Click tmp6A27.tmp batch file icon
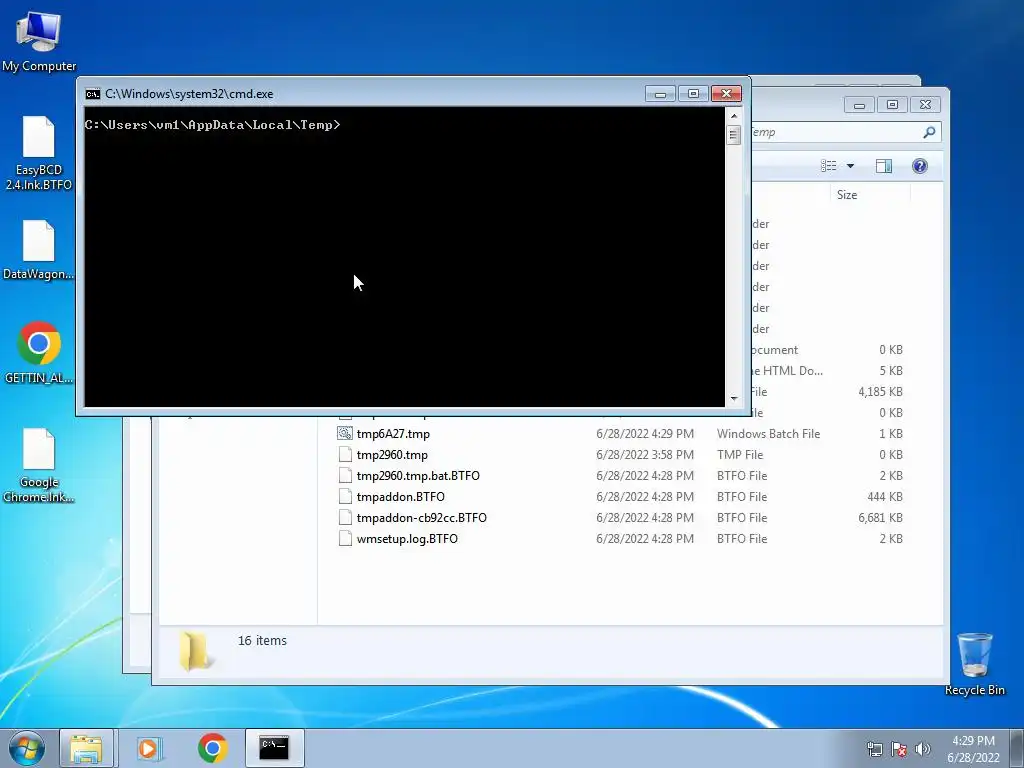The height and width of the screenshot is (768, 1024). click(x=345, y=433)
